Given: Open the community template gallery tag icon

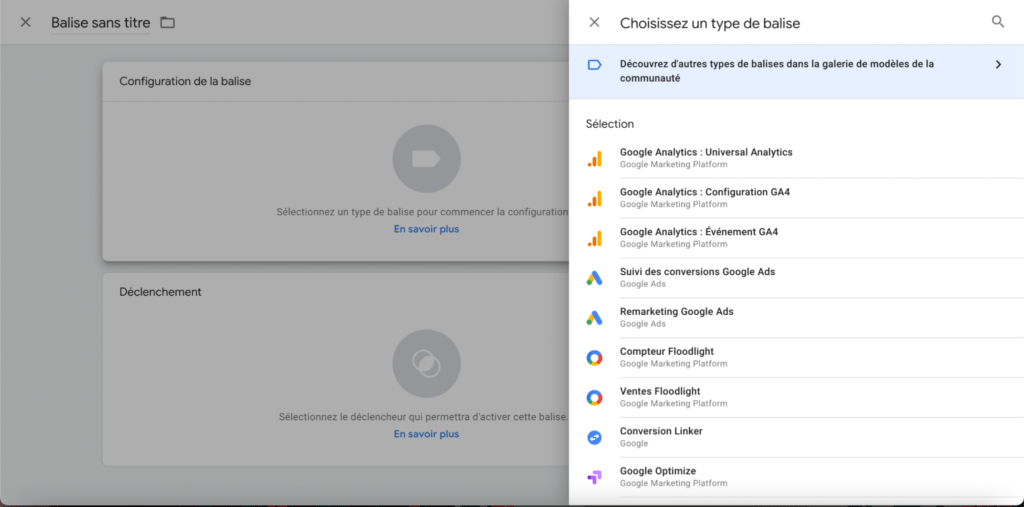Looking at the screenshot, I should click(x=594, y=65).
